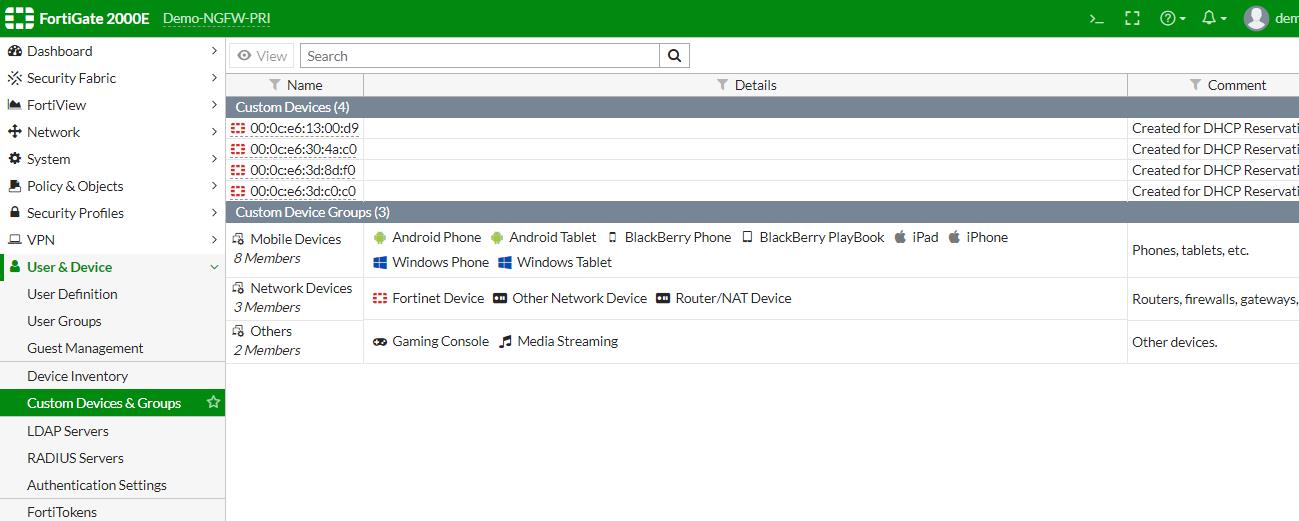The width and height of the screenshot is (1299, 521).
Task: Select device 00:0c:e6:30:4a:c0 row
Action: coord(762,149)
